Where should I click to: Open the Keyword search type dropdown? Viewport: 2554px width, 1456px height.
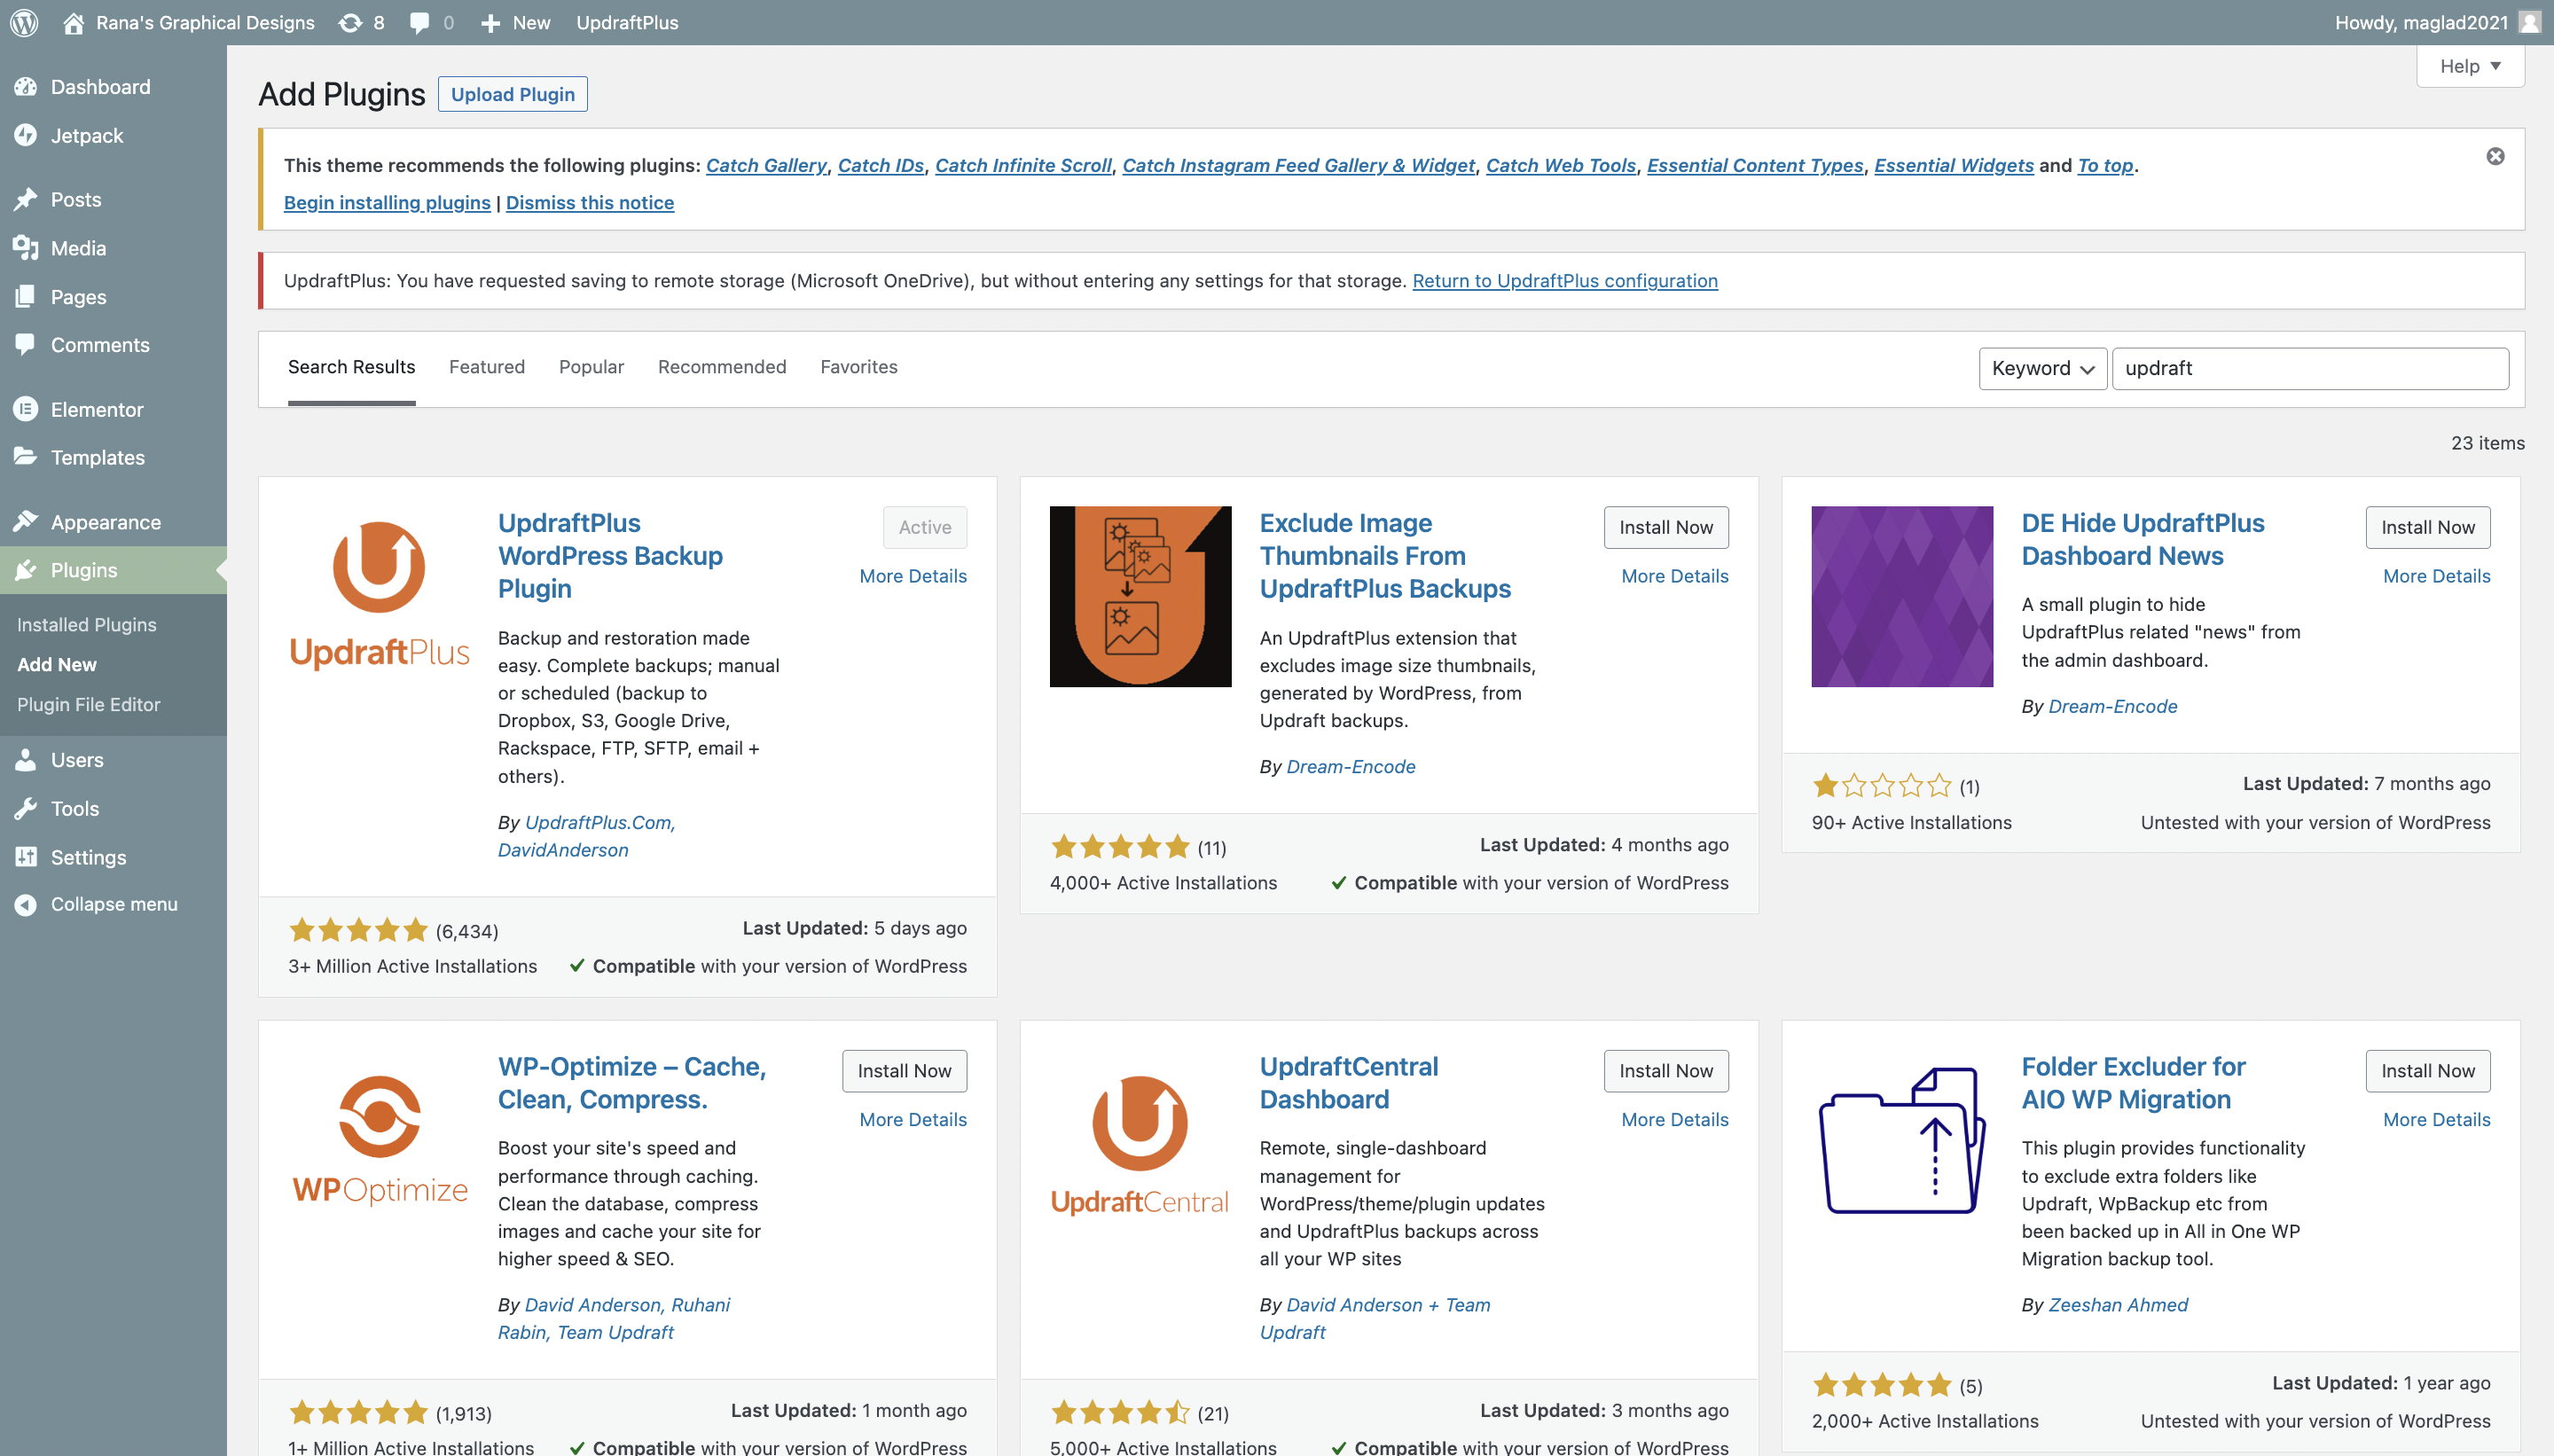[x=2043, y=368]
